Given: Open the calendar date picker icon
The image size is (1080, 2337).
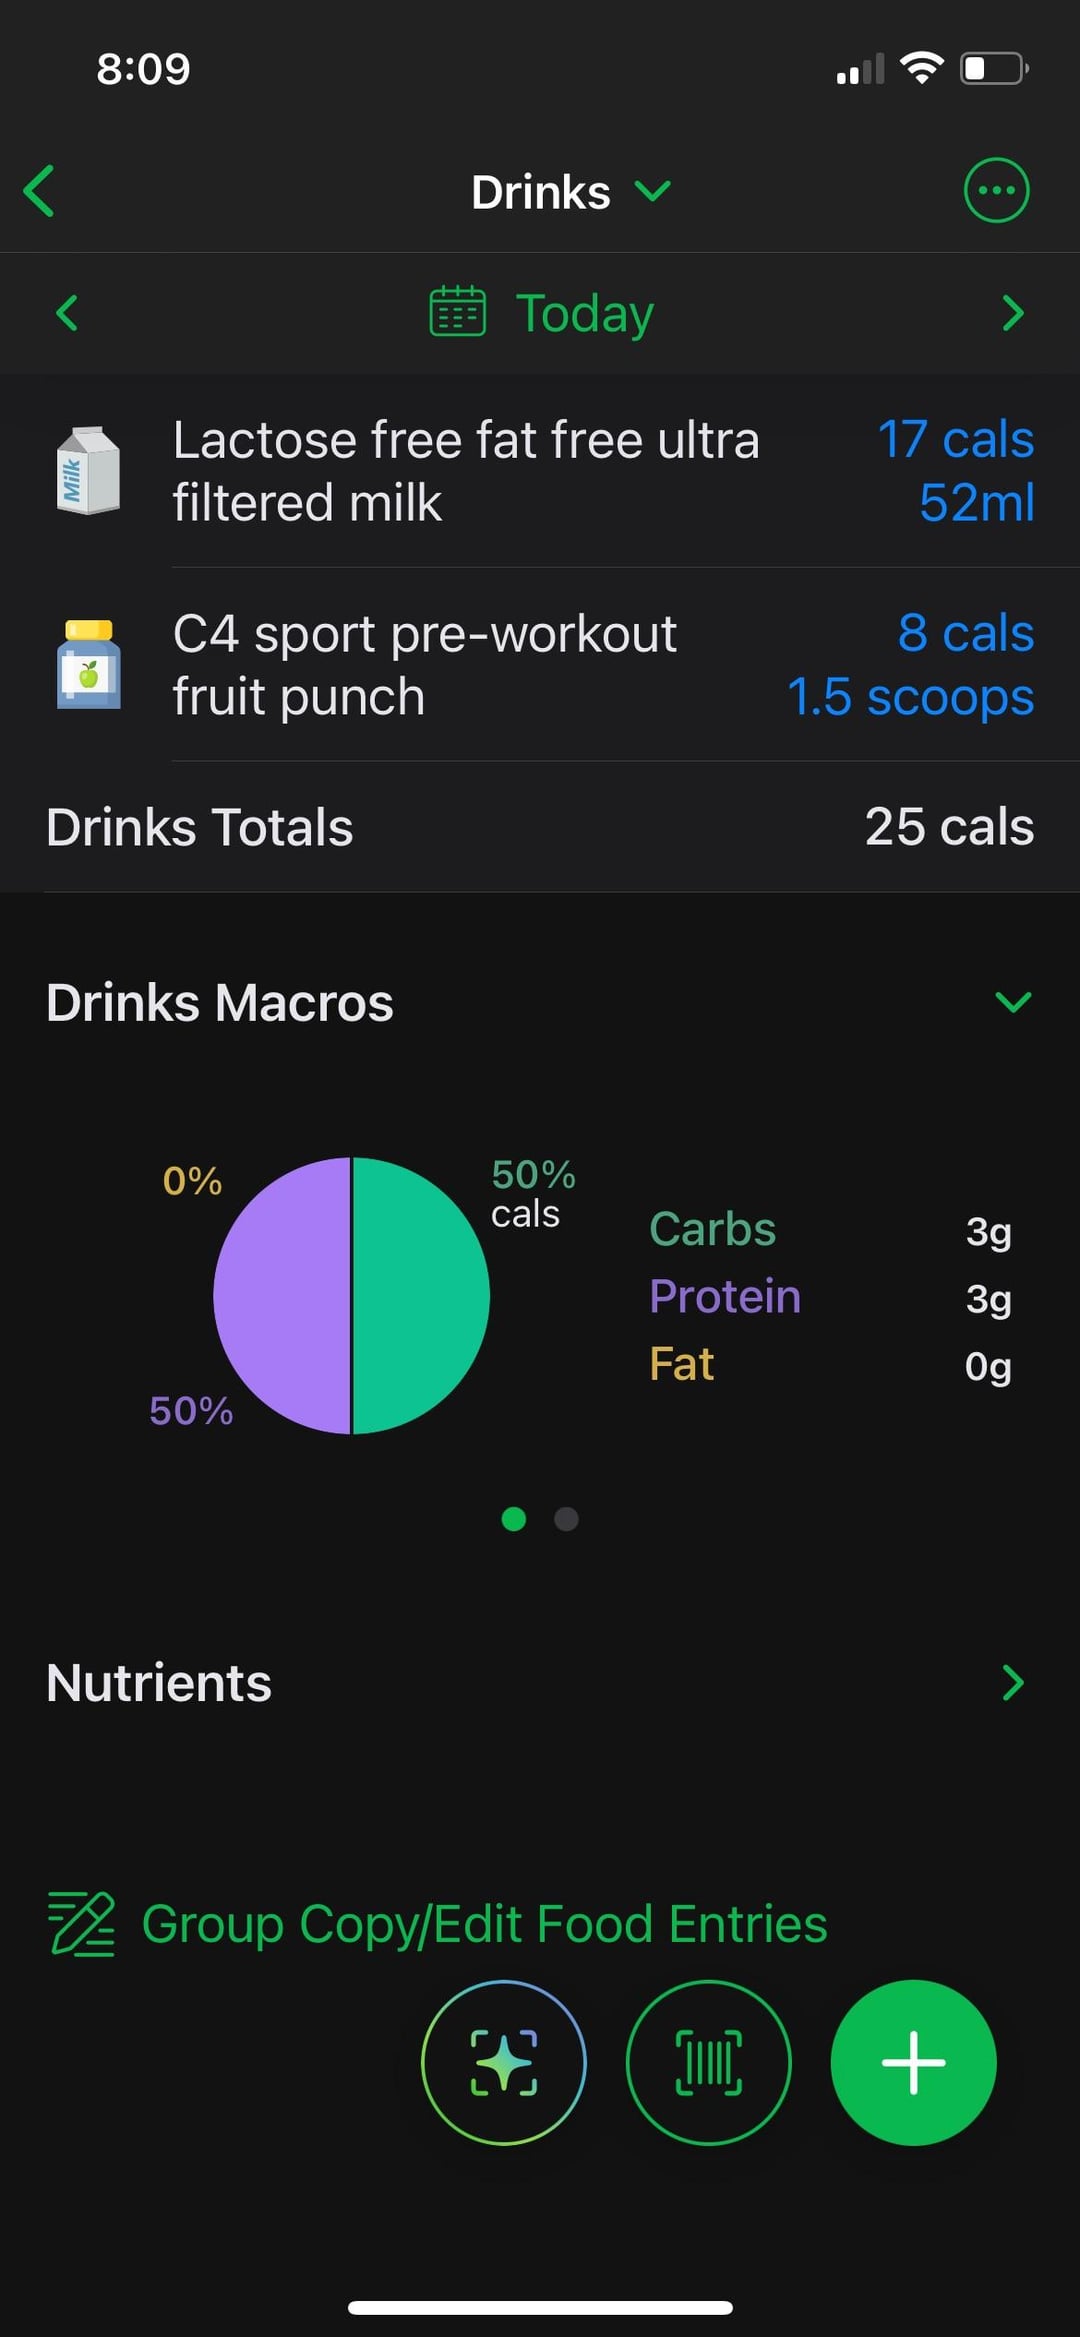Looking at the screenshot, I should coord(457,312).
